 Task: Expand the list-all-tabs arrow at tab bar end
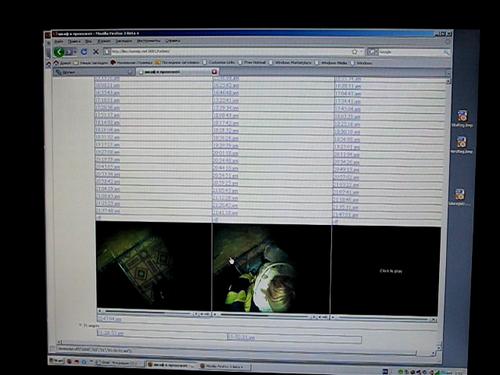coord(448,72)
